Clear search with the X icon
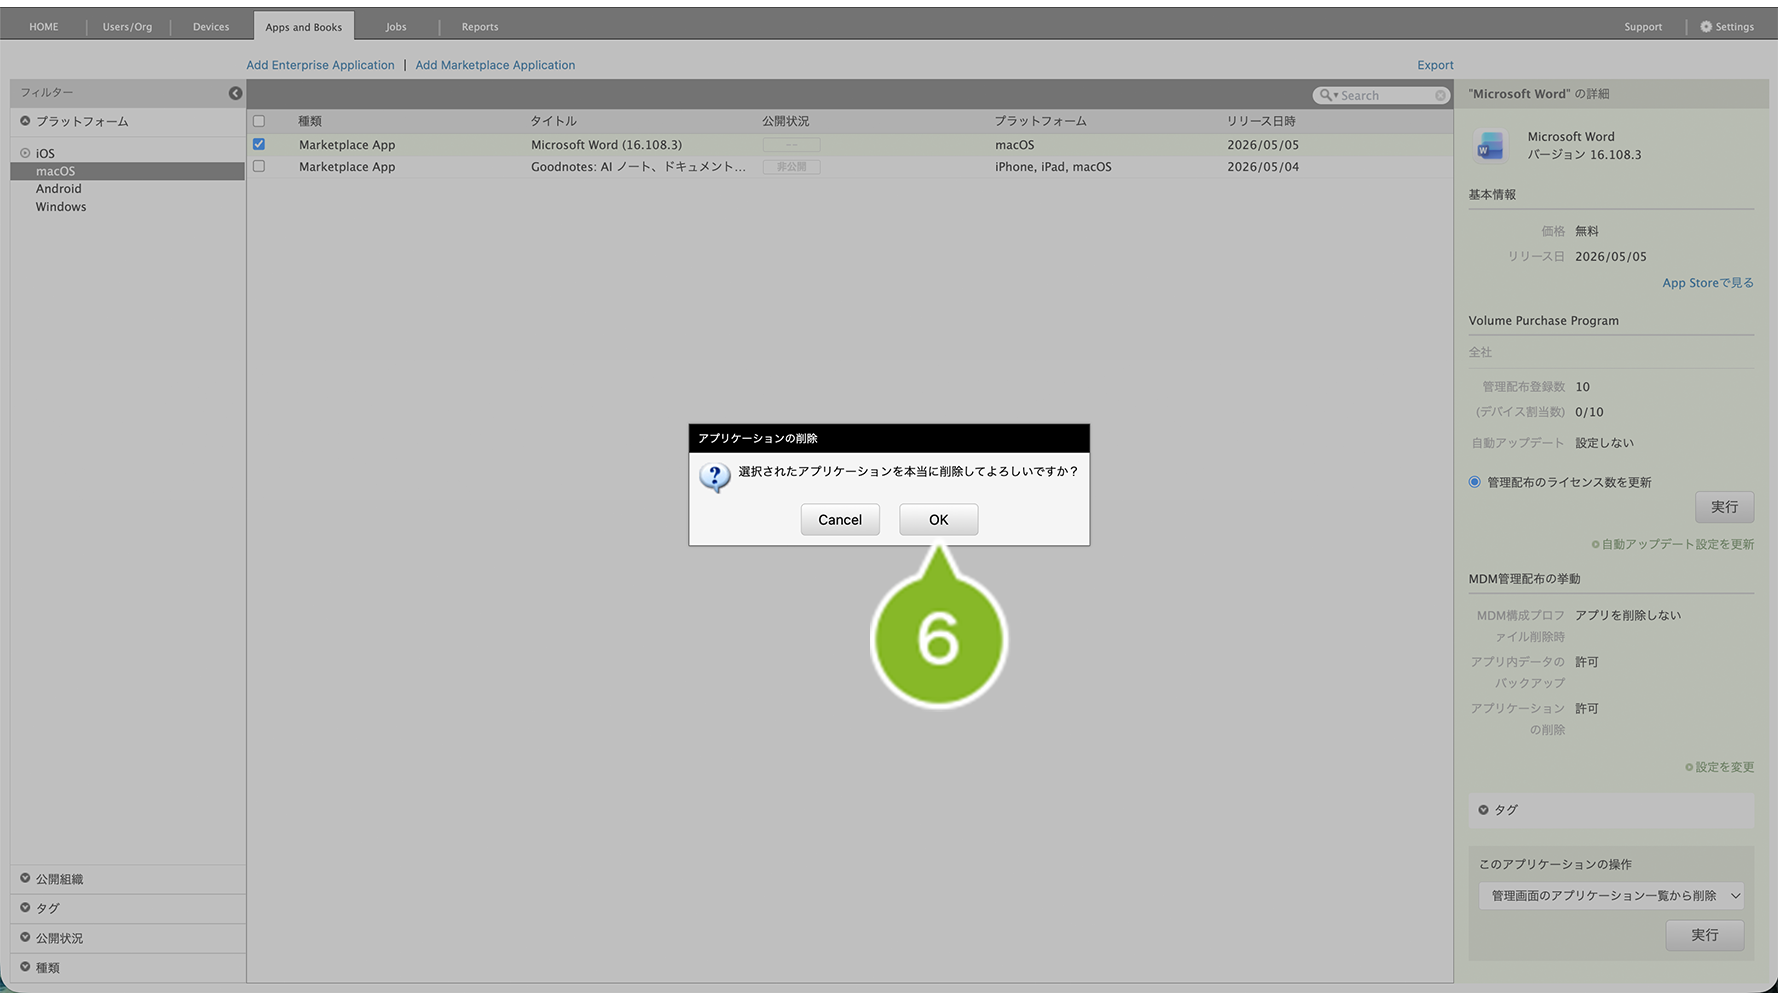The height and width of the screenshot is (1000, 1778). coord(1440,95)
